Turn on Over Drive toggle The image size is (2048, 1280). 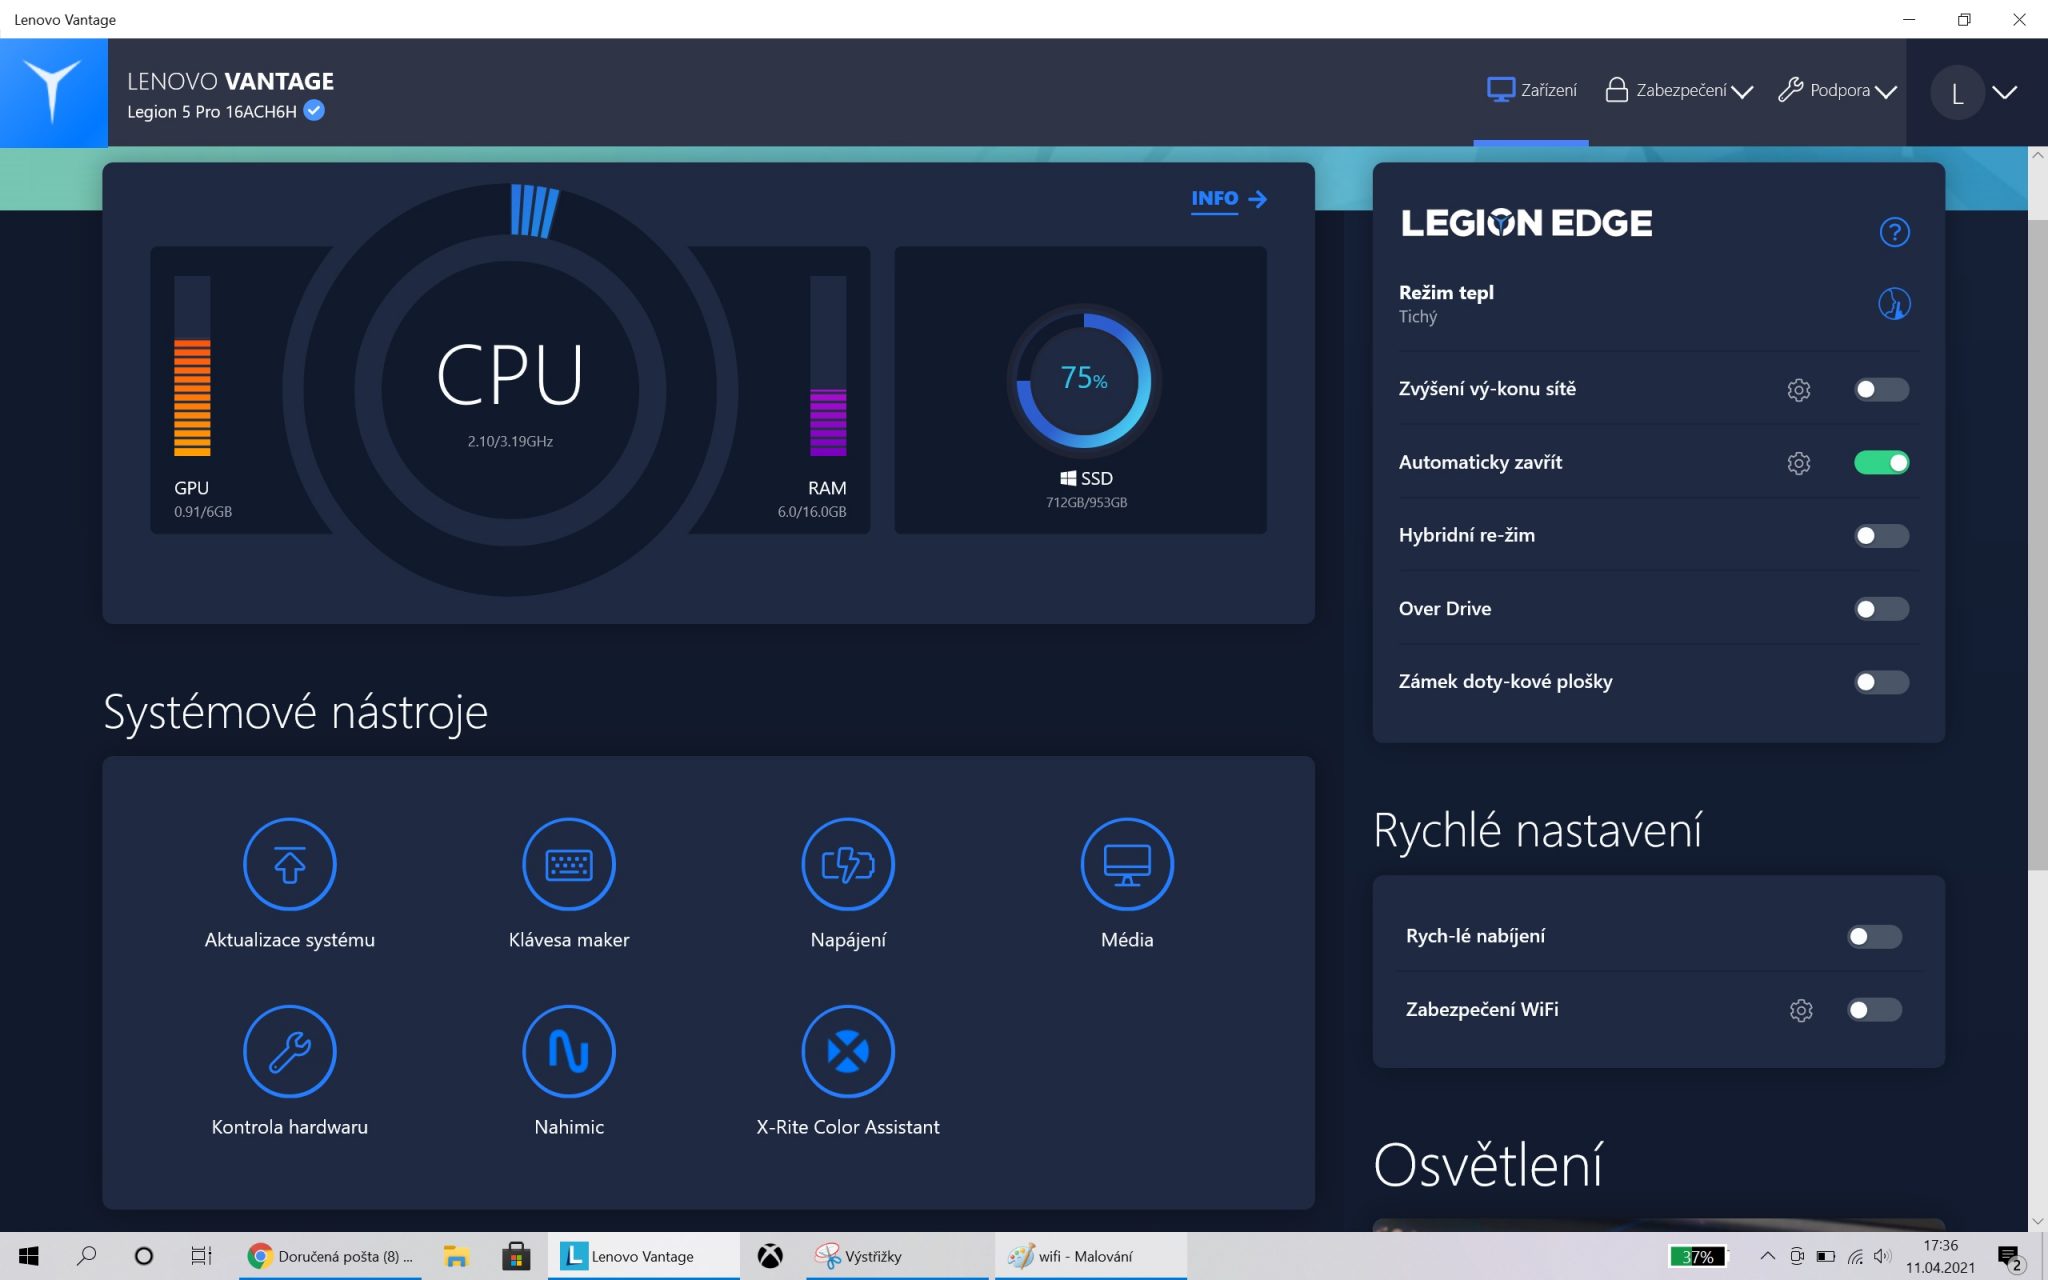coord(1881,609)
